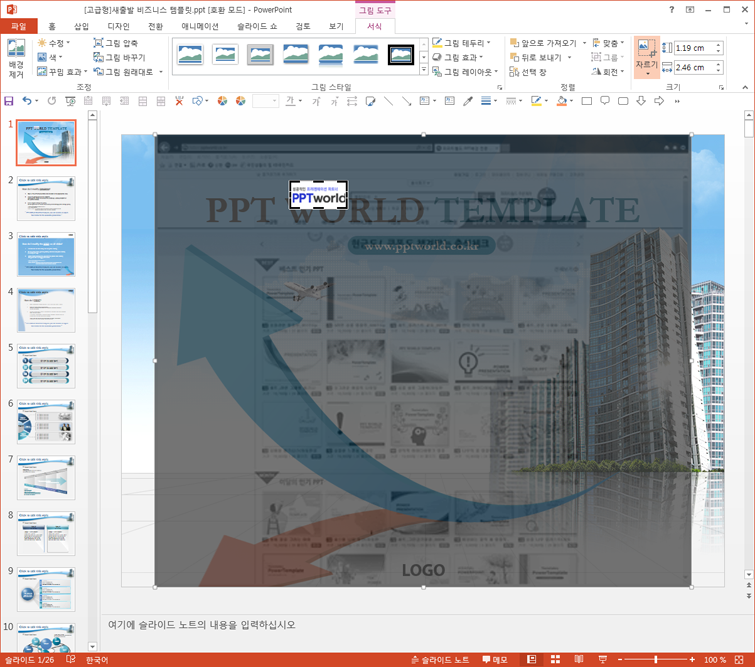Click the first pie chart color icon
Image resolution: width=755 pixels, height=667 pixels.
pyautogui.click(x=222, y=101)
